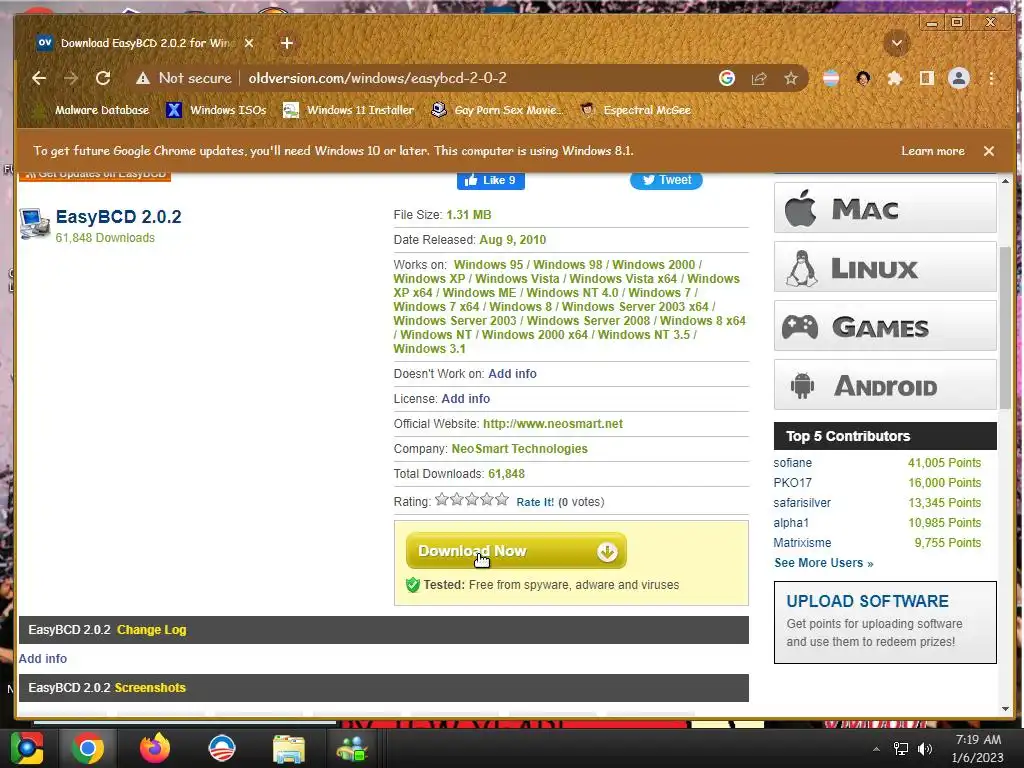1024x768 pixels.
Task: Add info for License
Action: point(466,399)
